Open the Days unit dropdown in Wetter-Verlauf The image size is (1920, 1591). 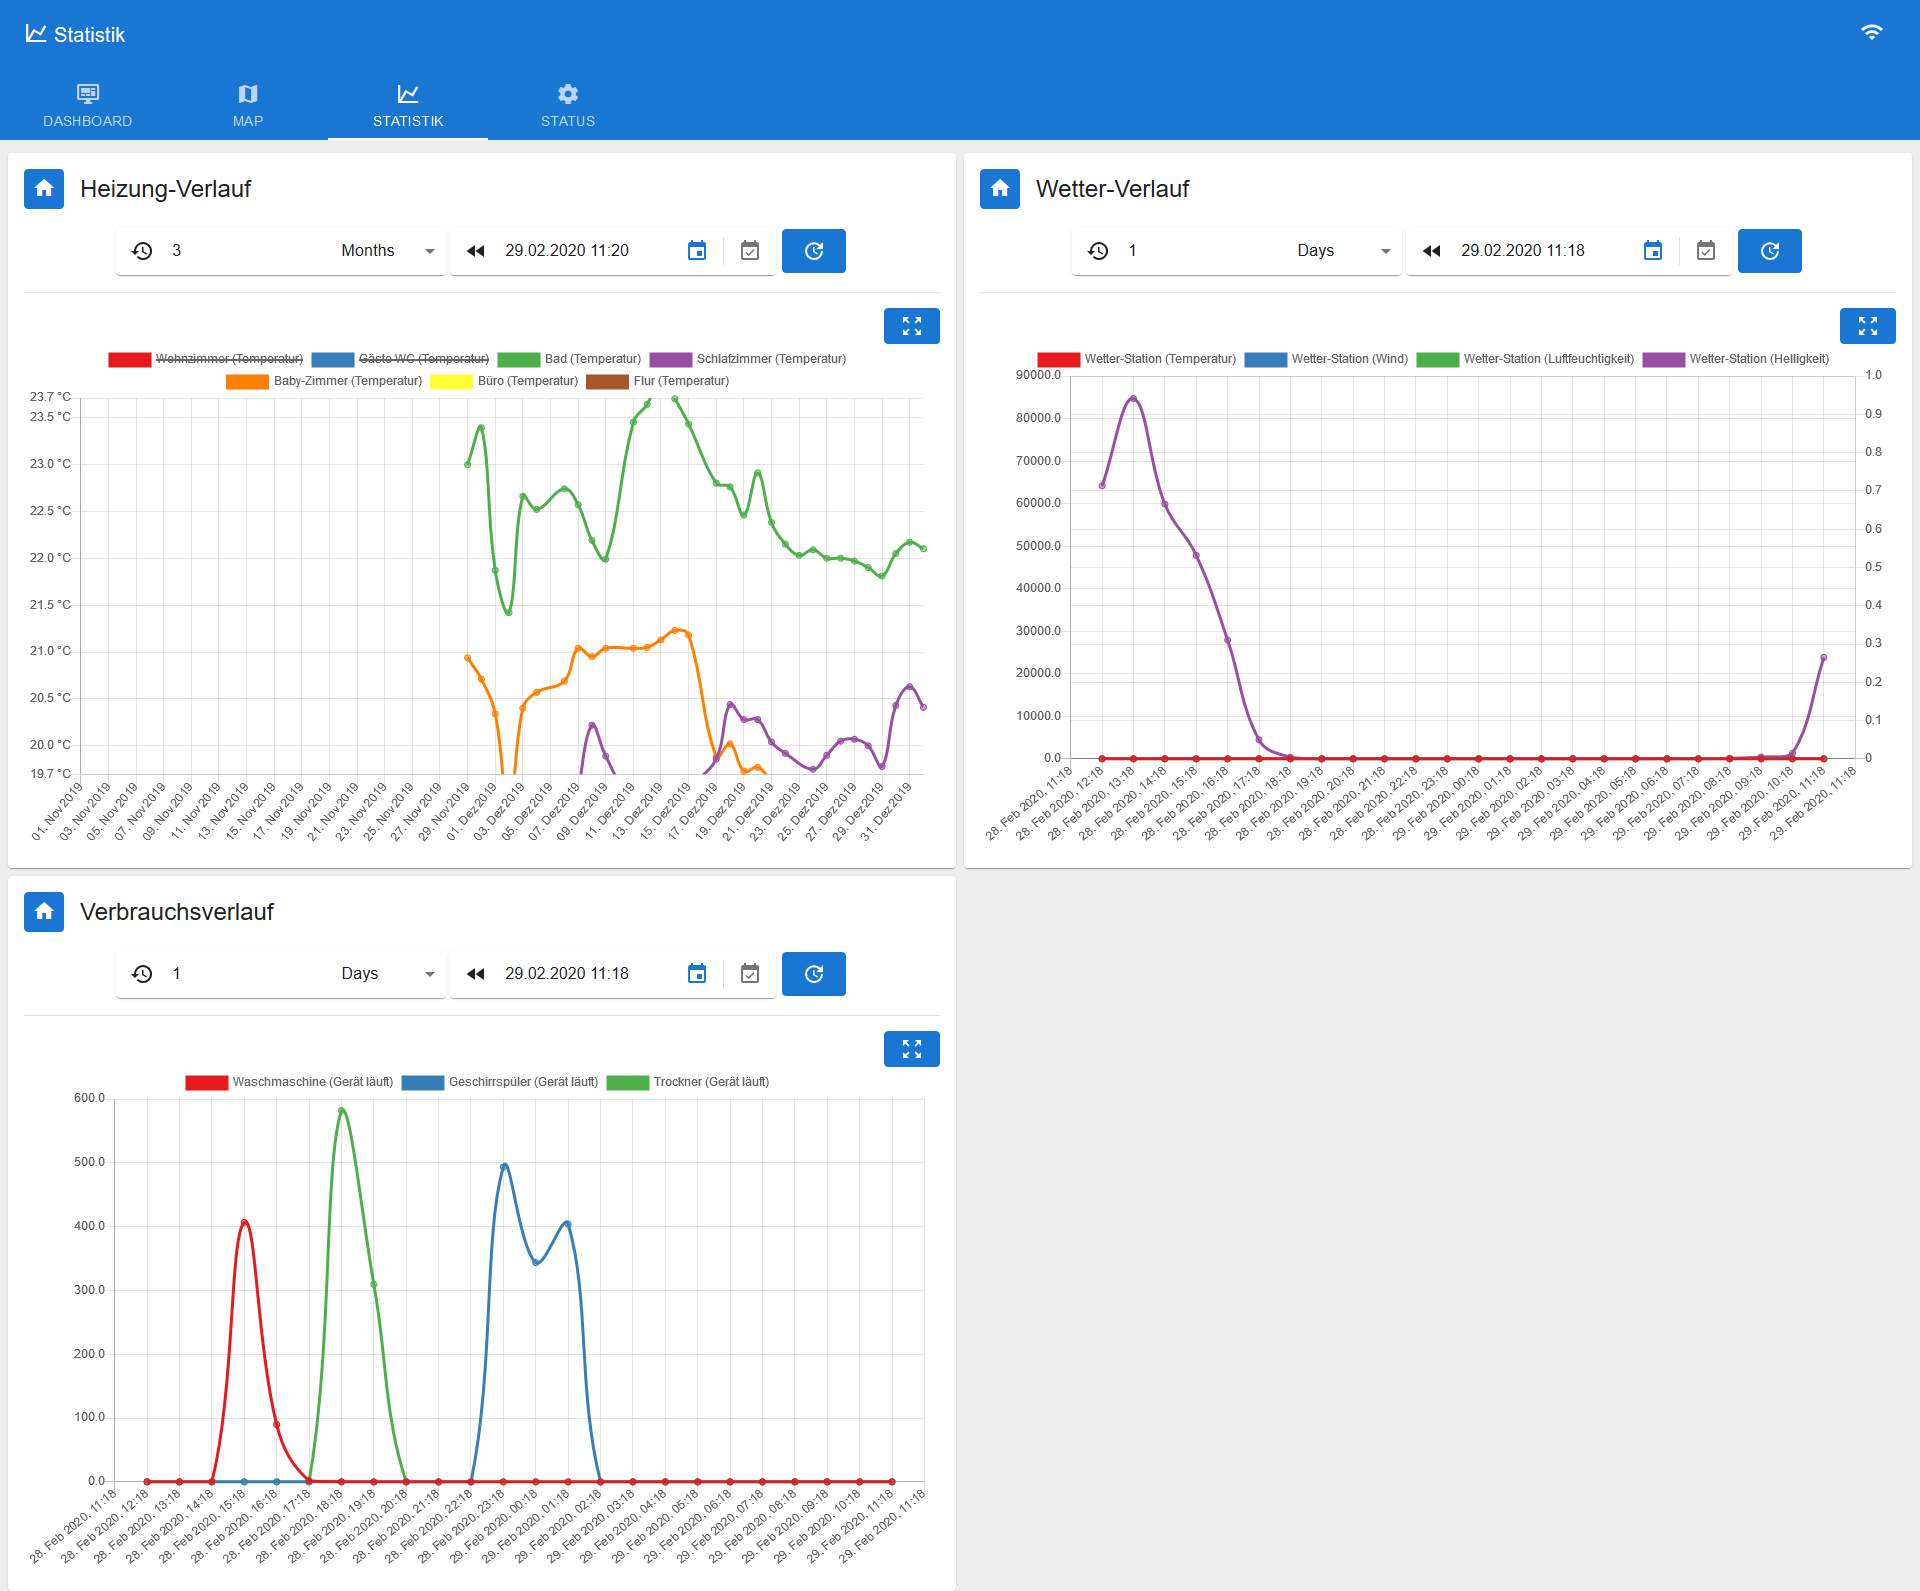point(1344,251)
